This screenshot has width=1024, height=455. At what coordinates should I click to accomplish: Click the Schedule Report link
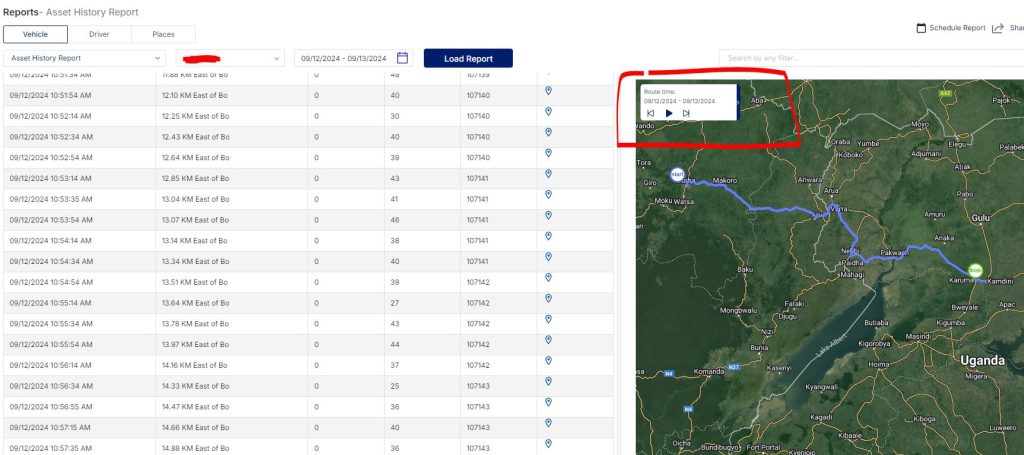(957, 28)
